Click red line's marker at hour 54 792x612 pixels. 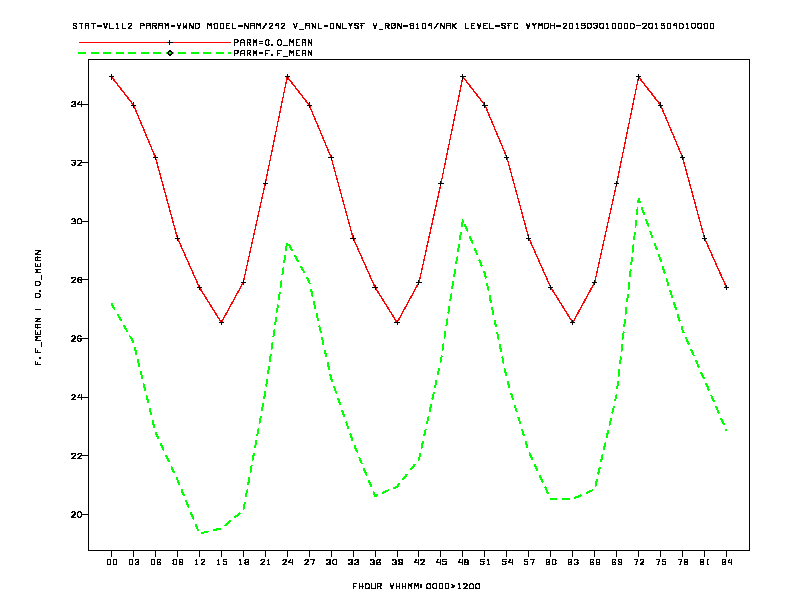click(507, 158)
